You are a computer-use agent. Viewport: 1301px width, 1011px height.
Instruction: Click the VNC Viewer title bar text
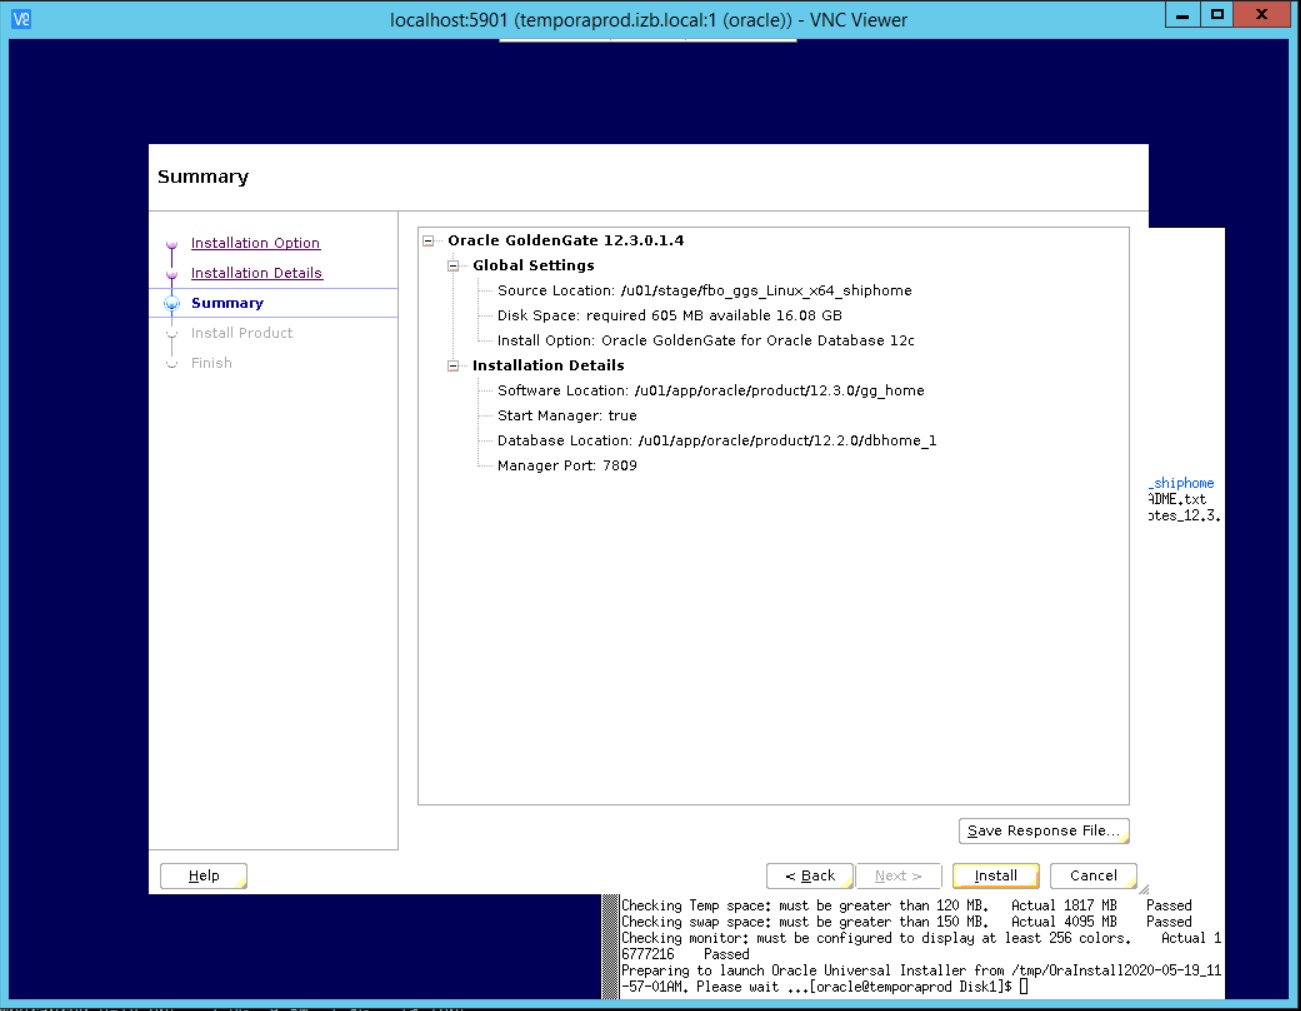pos(648,20)
